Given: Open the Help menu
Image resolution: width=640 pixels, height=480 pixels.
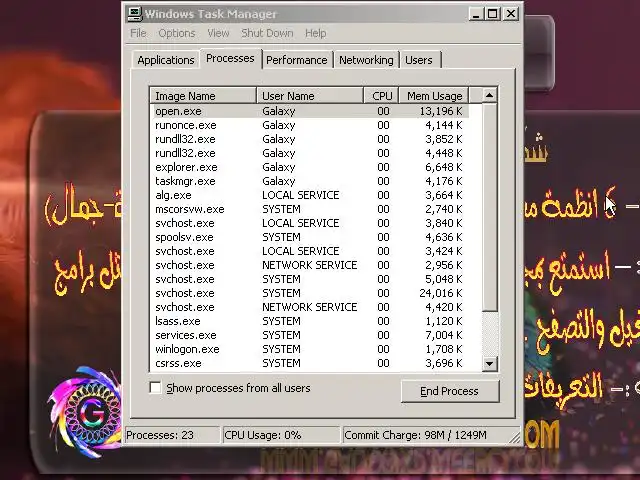Looking at the screenshot, I should pyautogui.click(x=316, y=33).
